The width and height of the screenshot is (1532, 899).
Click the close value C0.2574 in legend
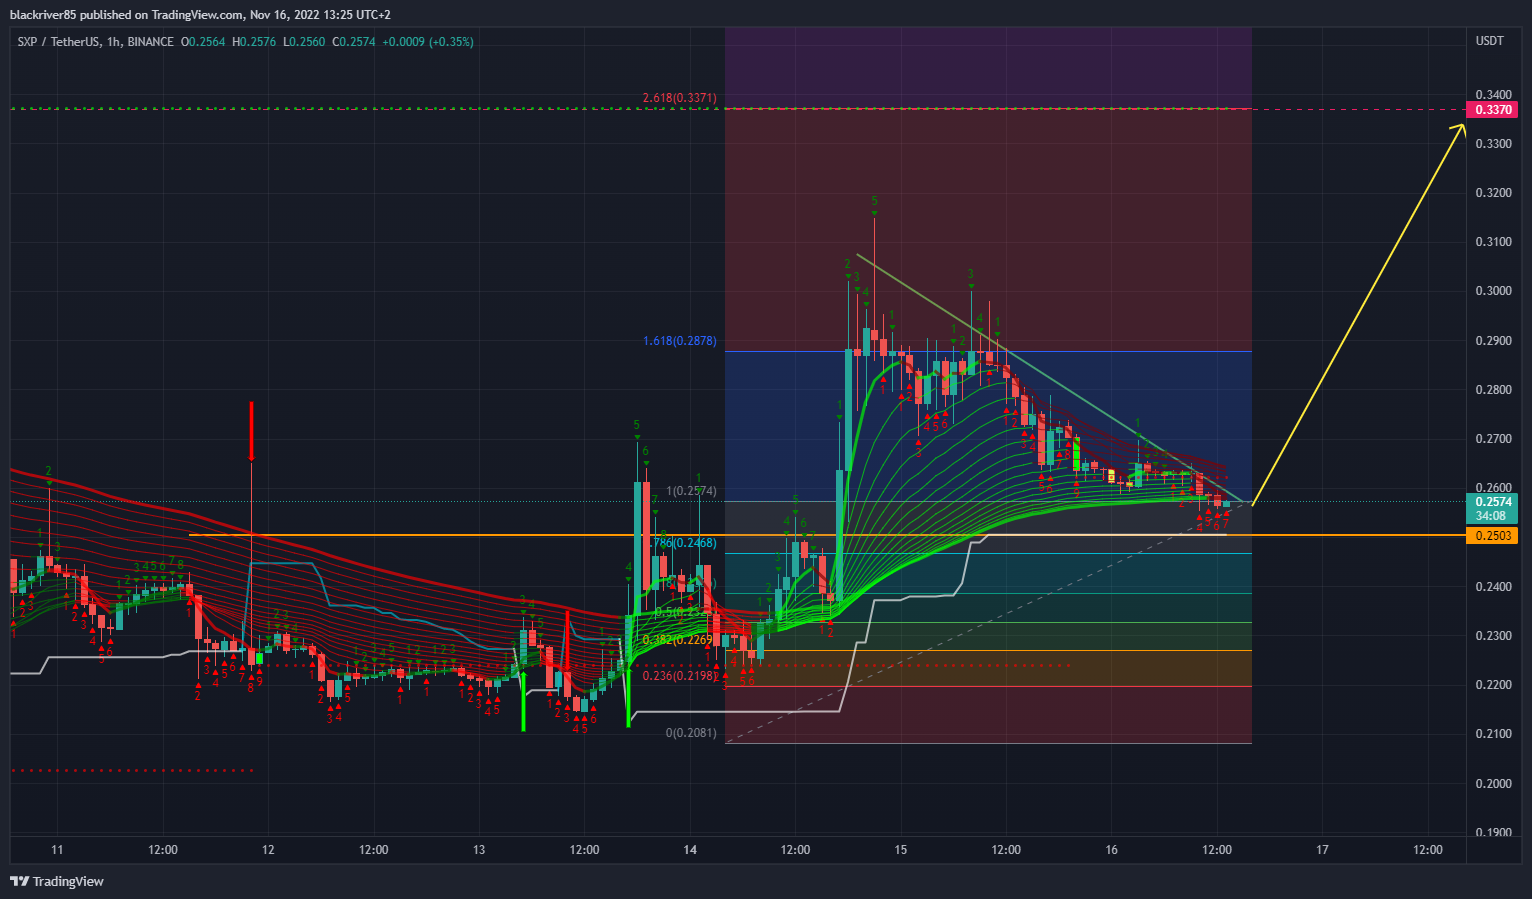(354, 42)
